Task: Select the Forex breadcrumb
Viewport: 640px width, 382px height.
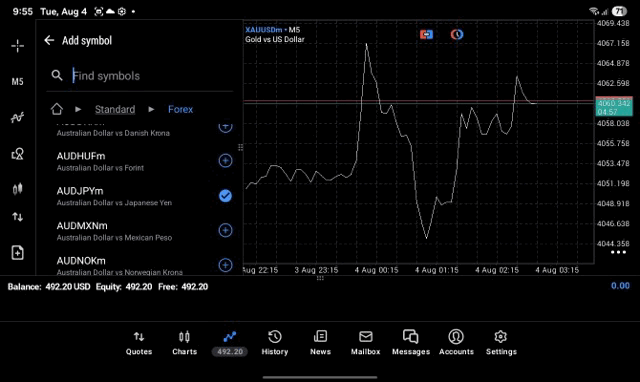Action: 180,109
